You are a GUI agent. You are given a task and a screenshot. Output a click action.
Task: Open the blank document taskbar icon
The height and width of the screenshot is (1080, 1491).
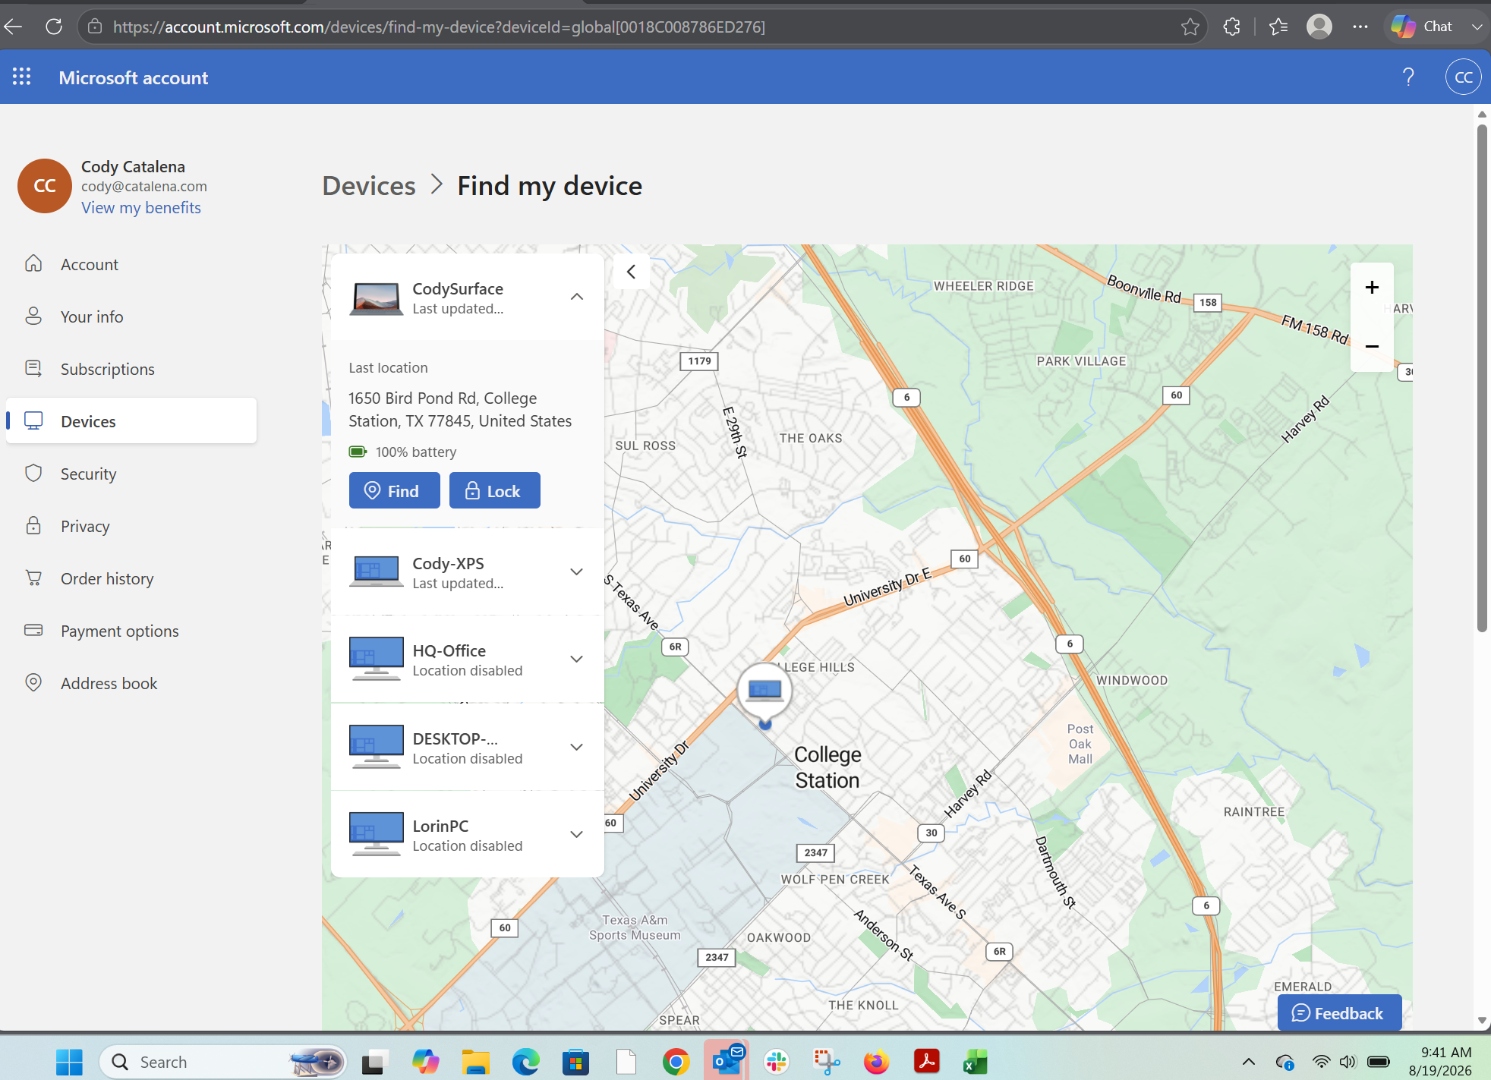coord(626,1062)
